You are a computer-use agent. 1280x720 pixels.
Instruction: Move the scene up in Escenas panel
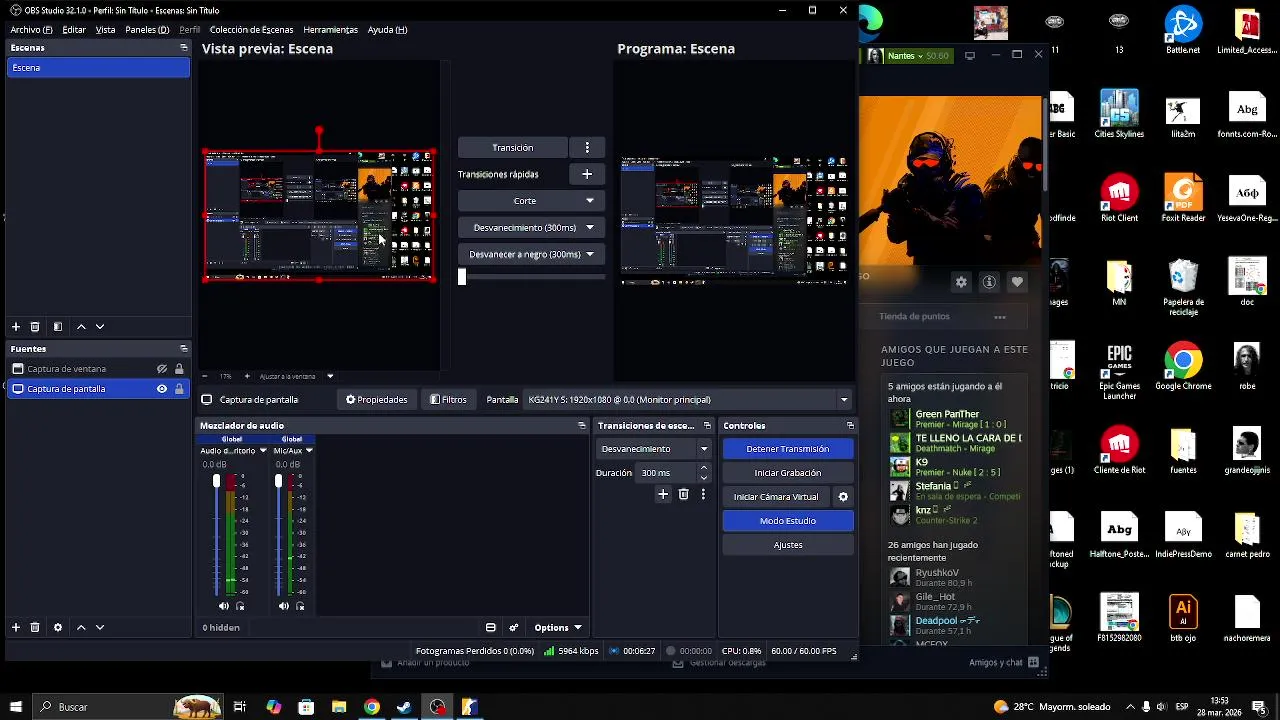click(x=81, y=327)
